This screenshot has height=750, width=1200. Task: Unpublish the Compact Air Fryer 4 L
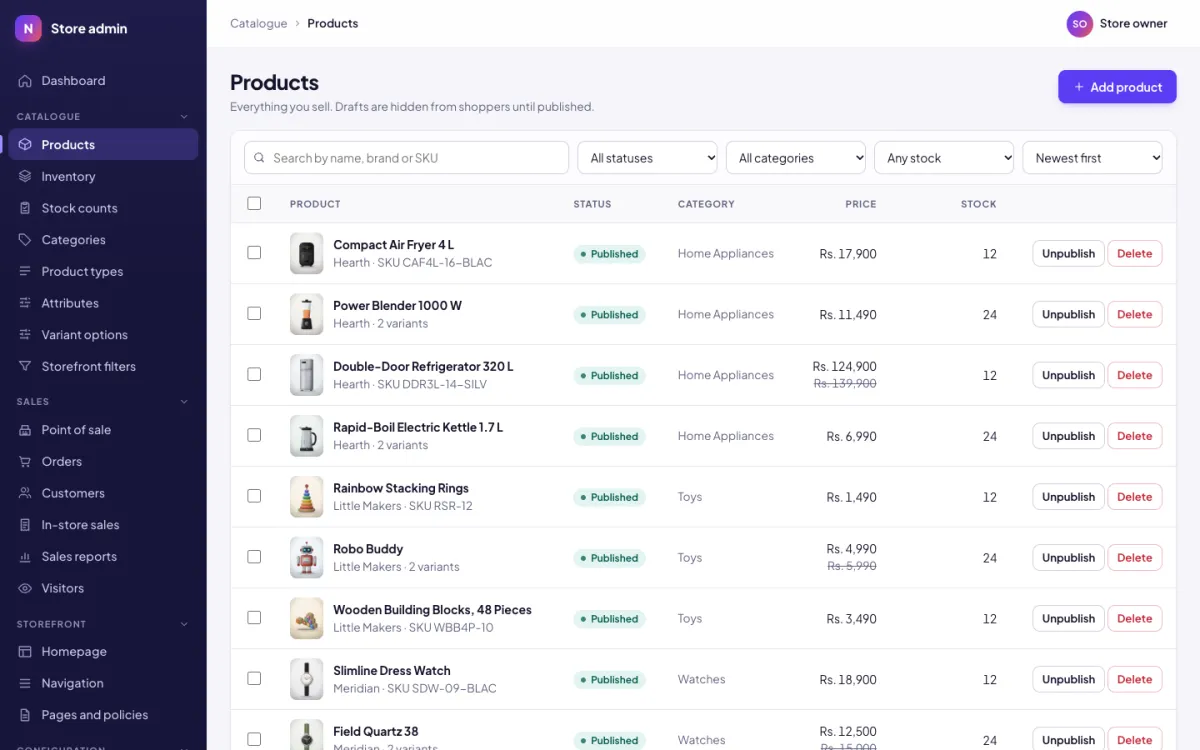(1068, 254)
